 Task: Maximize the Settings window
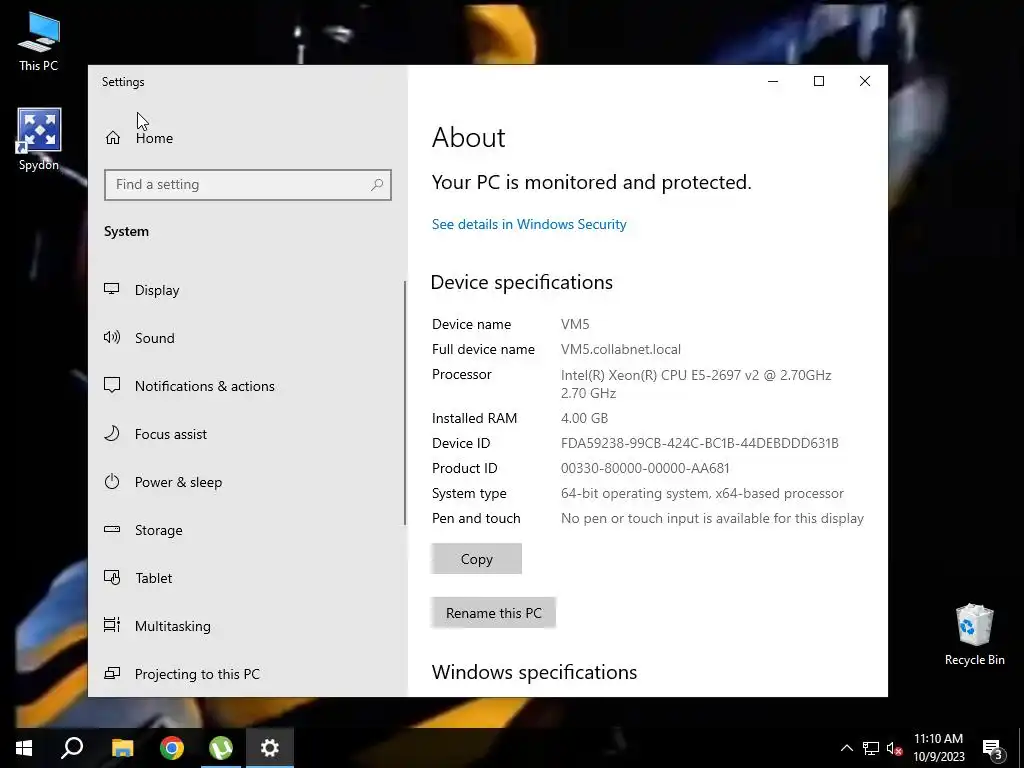coord(819,81)
